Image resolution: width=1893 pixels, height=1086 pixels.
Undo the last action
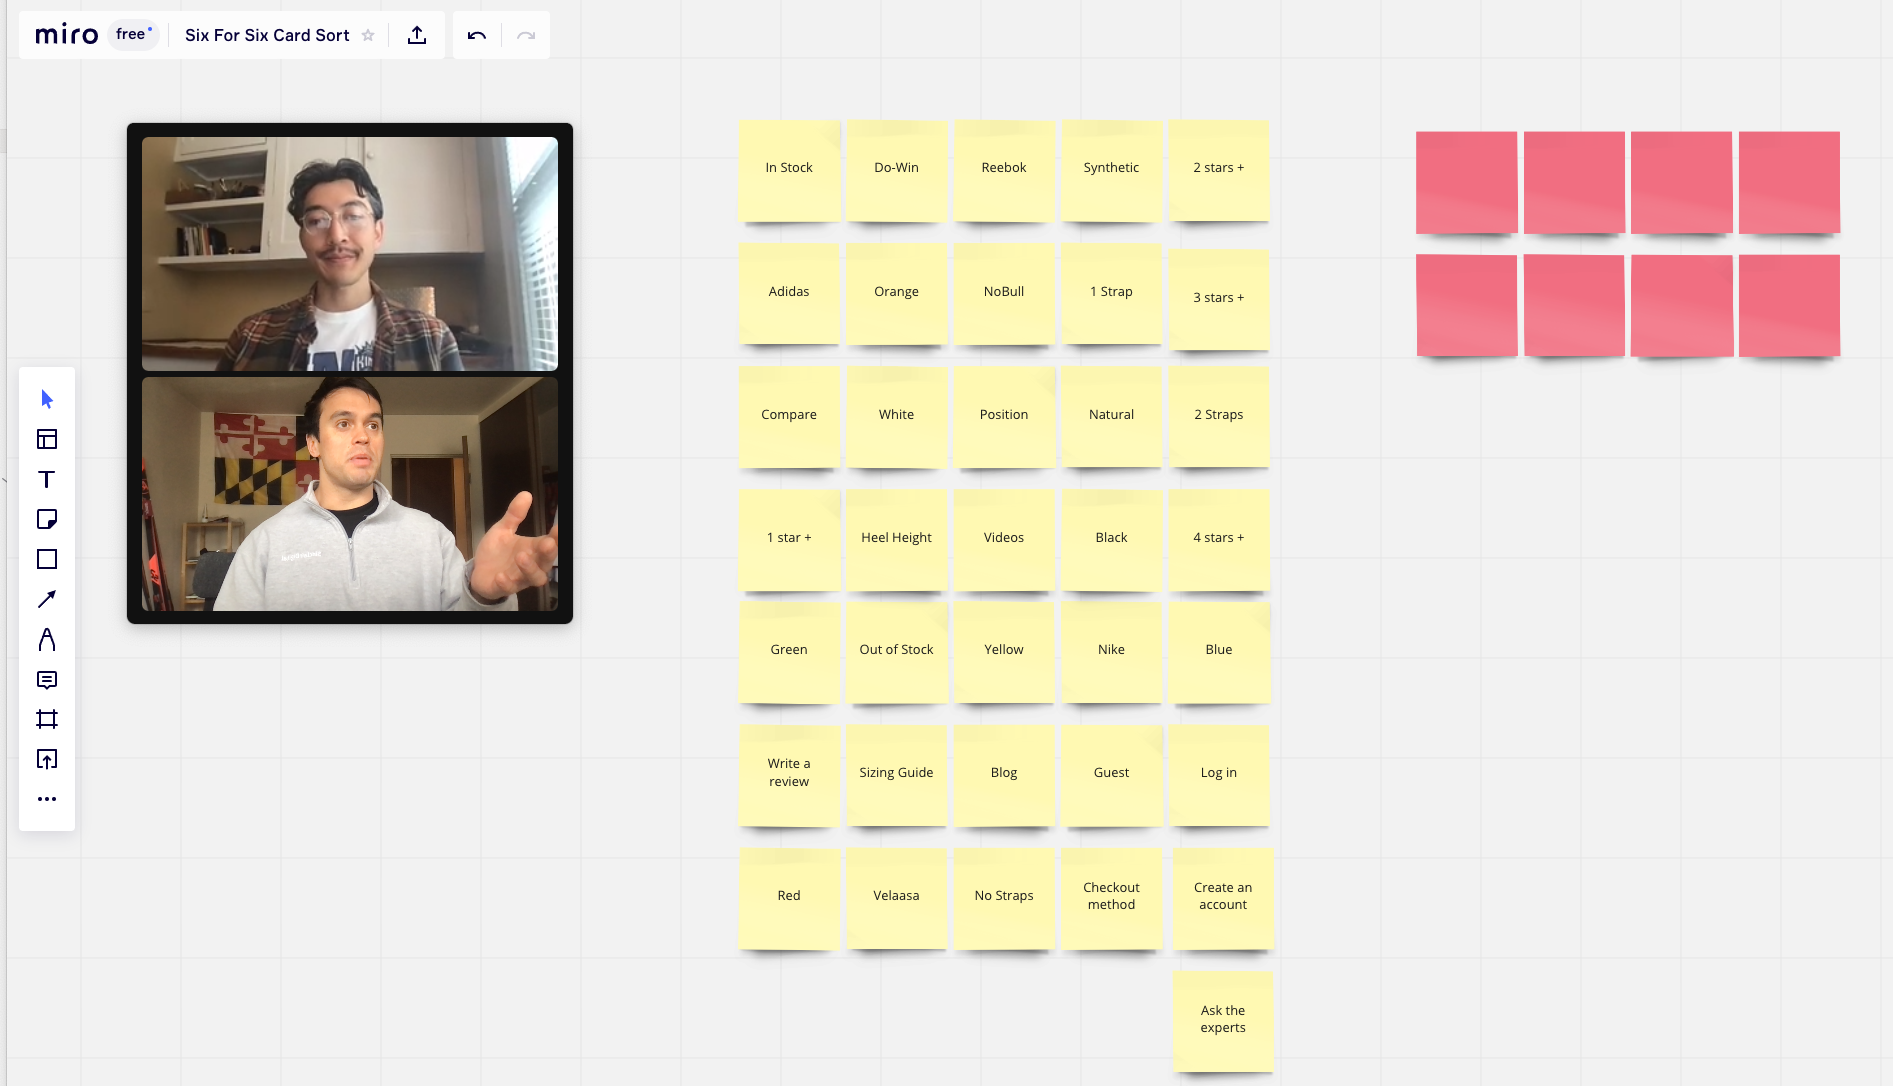477,35
